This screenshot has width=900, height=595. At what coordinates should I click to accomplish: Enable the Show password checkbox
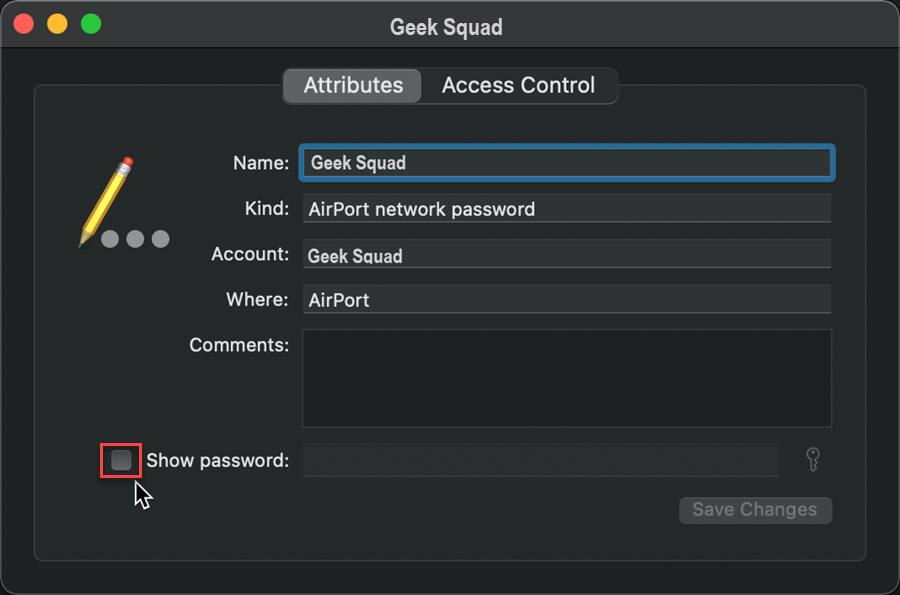121,460
